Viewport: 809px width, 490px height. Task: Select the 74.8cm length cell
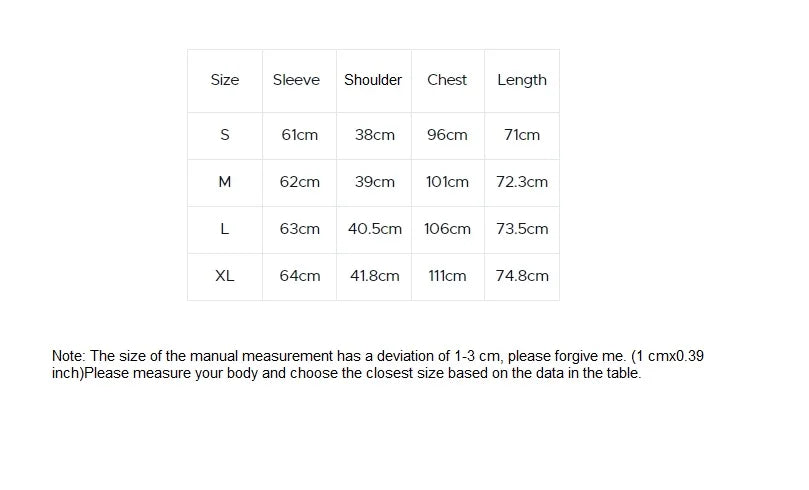coord(522,276)
